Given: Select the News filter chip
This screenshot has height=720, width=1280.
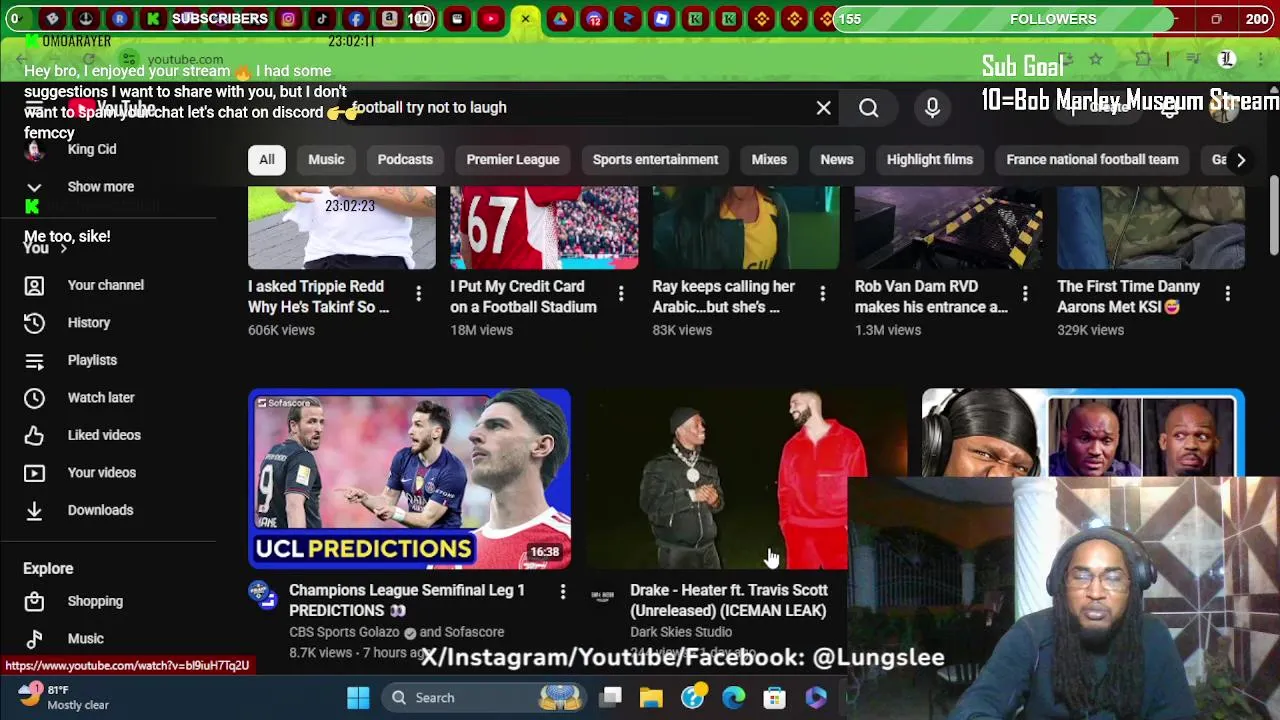Looking at the screenshot, I should pos(837,160).
